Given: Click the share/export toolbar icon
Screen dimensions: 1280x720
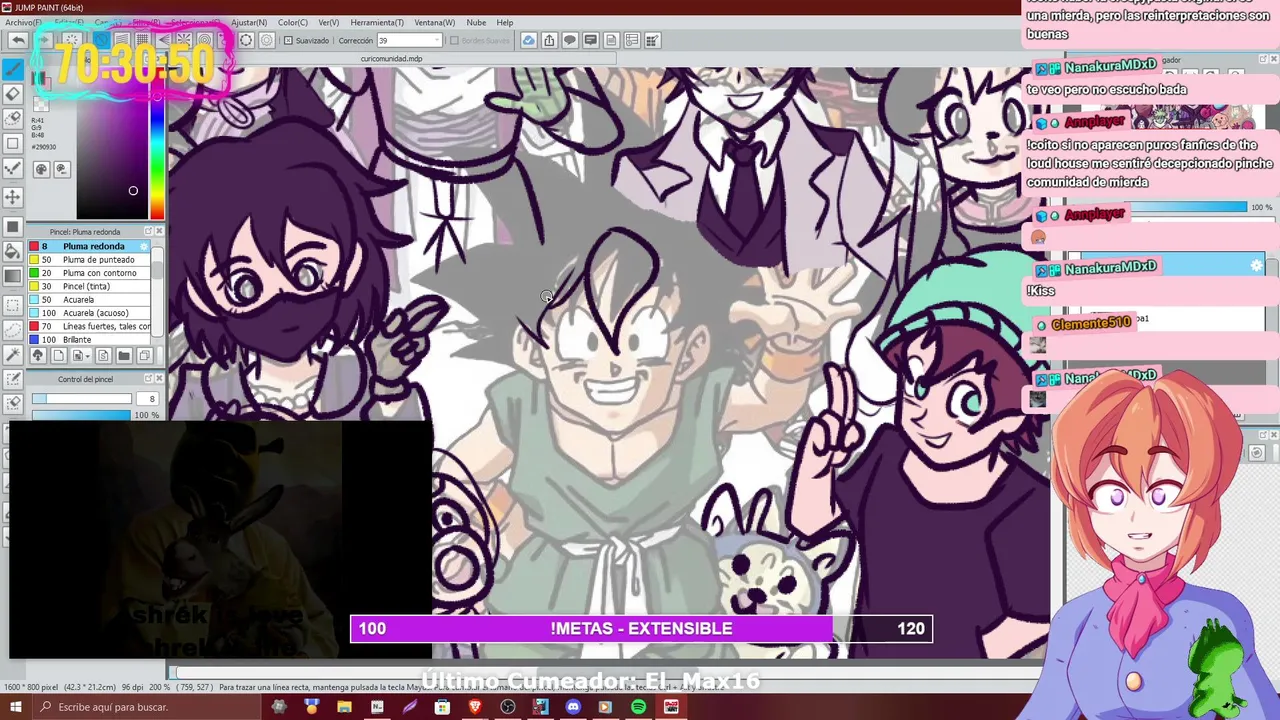Looking at the screenshot, I should pos(549,40).
